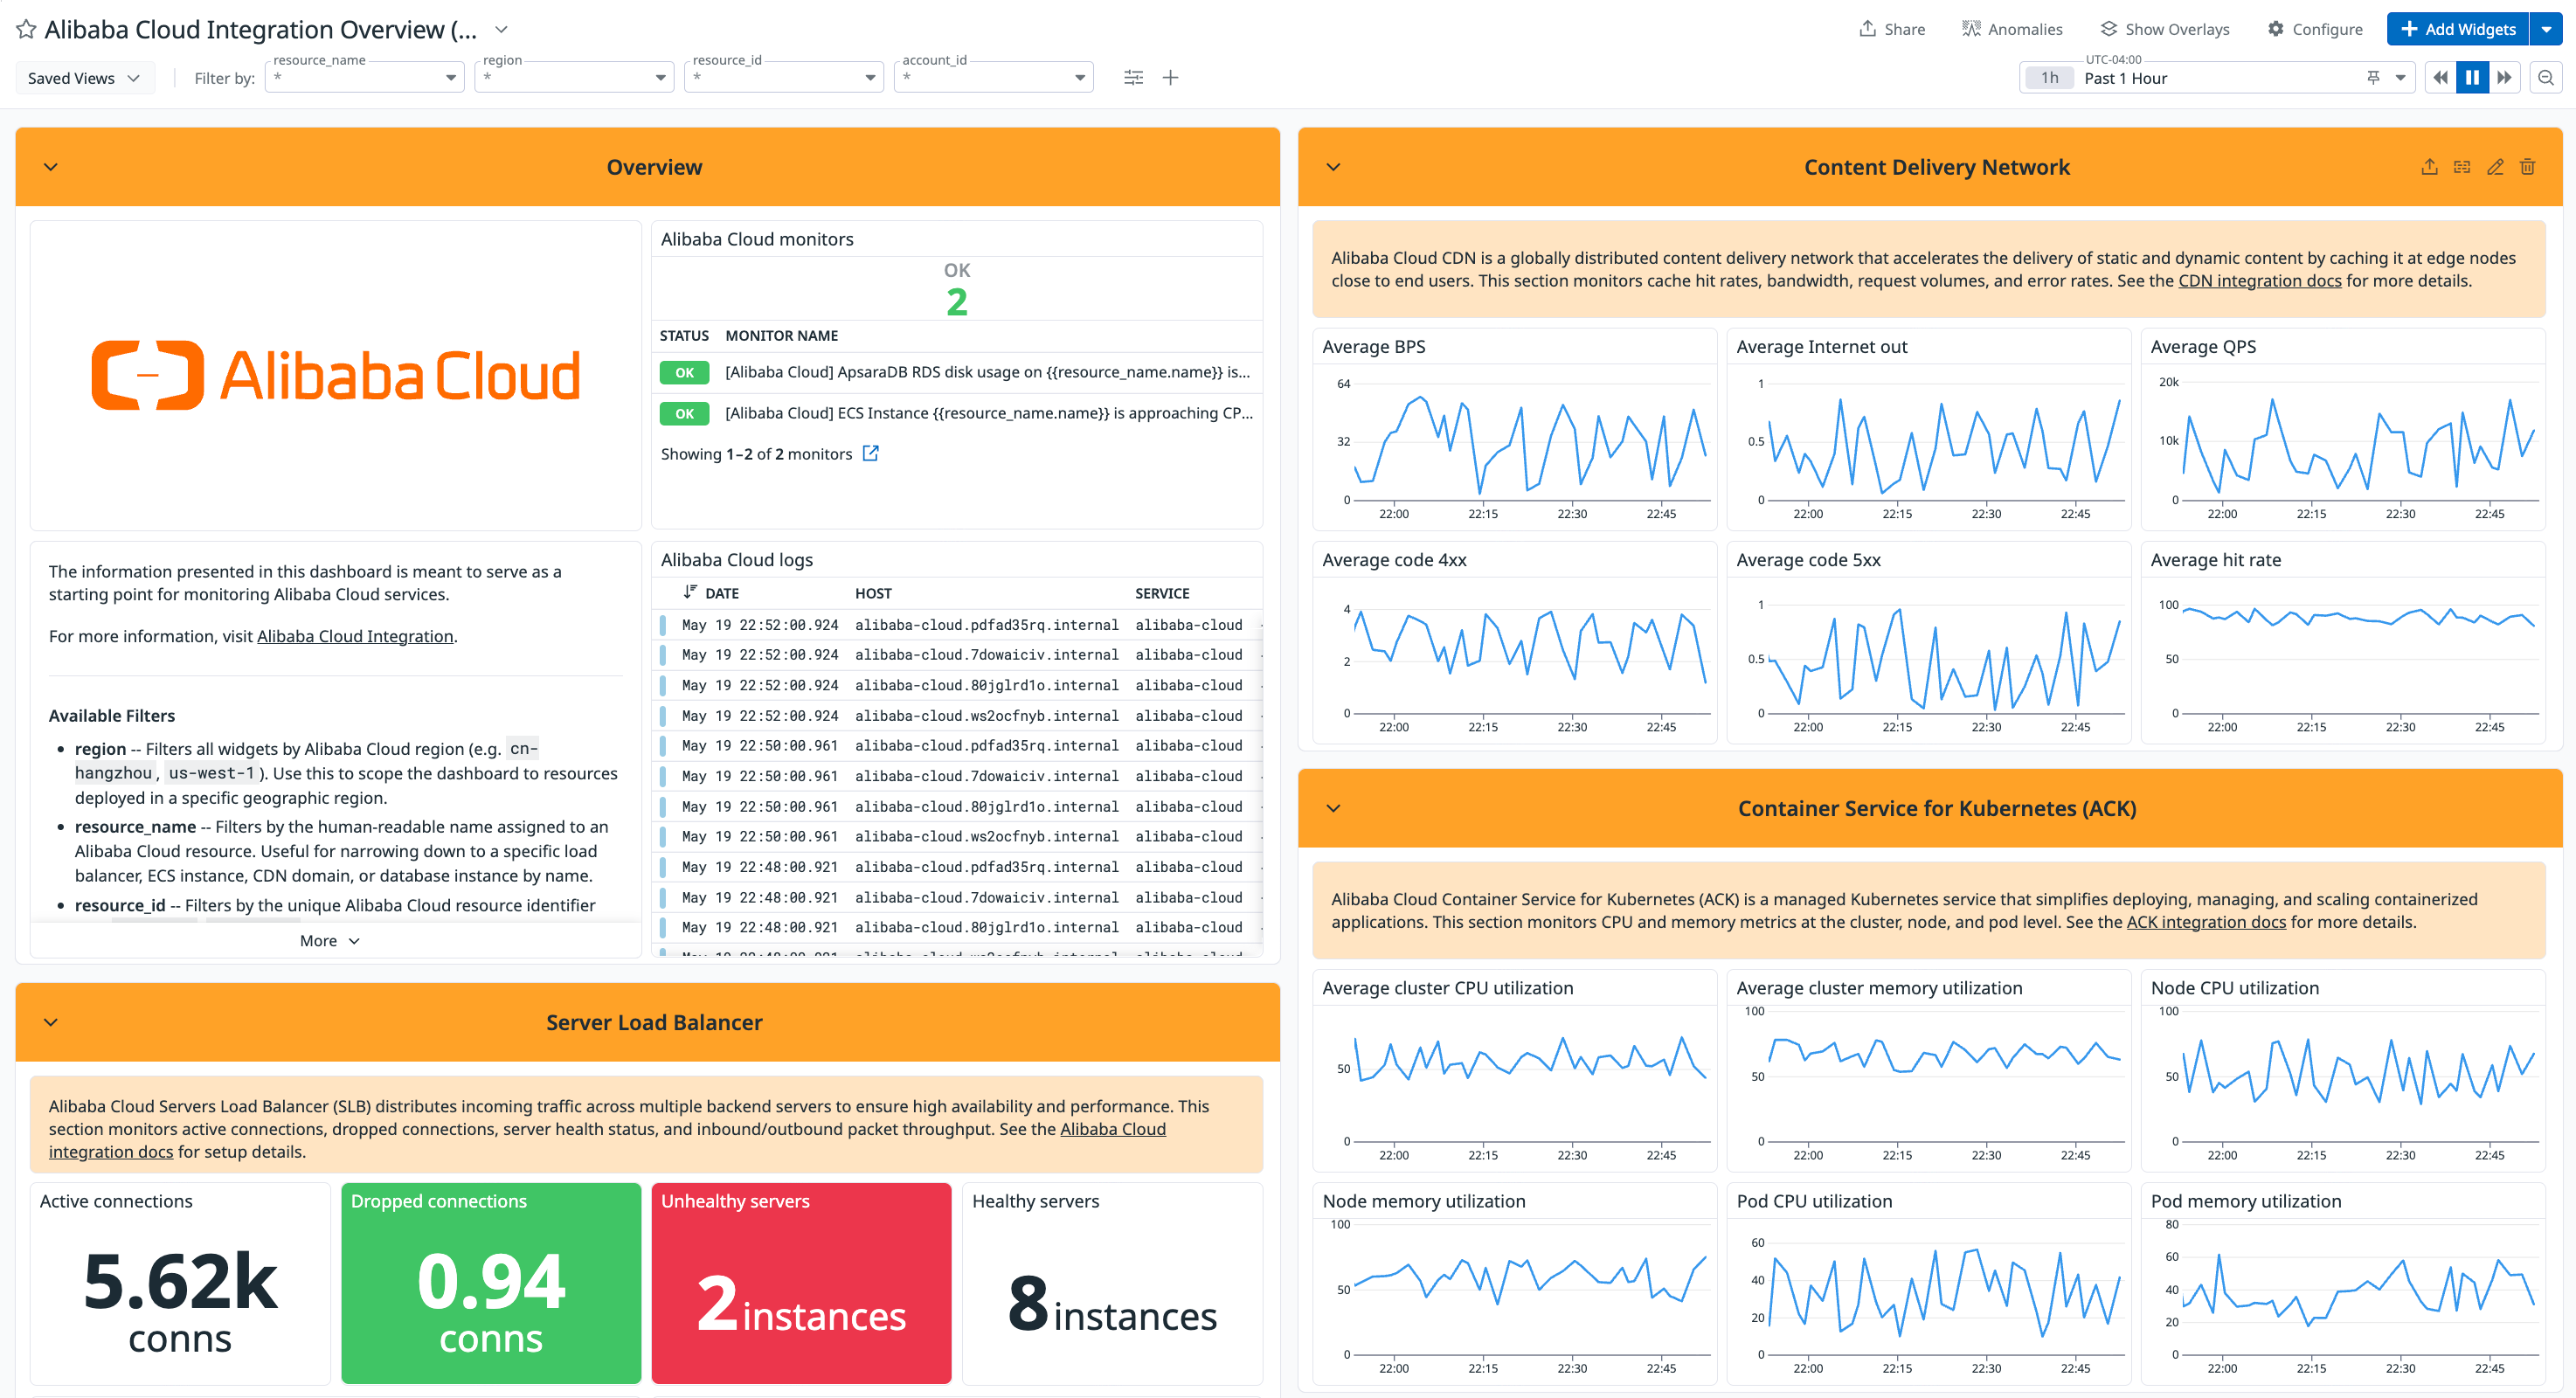Open the region filter dropdown
The height and width of the screenshot is (1398, 2576).
point(574,77)
